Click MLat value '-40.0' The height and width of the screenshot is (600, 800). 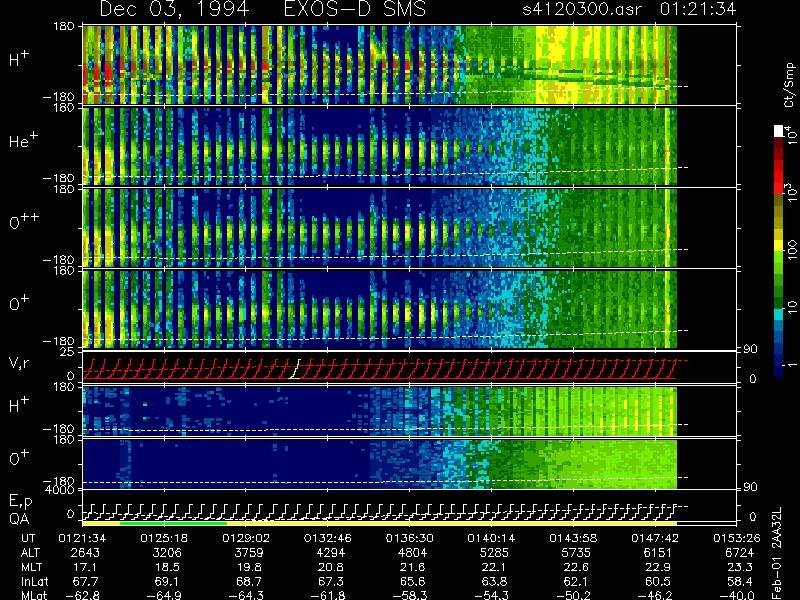tap(736, 595)
